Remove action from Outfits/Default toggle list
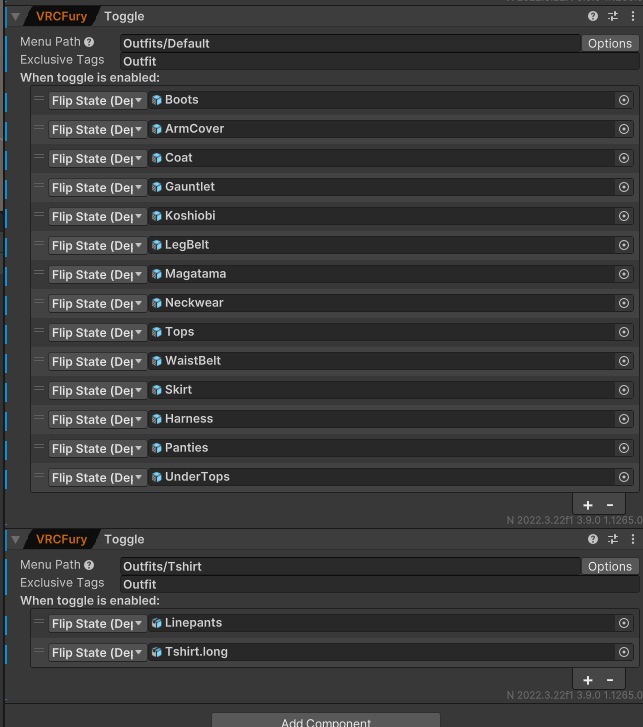Image resolution: width=643 pixels, height=727 pixels. click(x=610, y=505)
